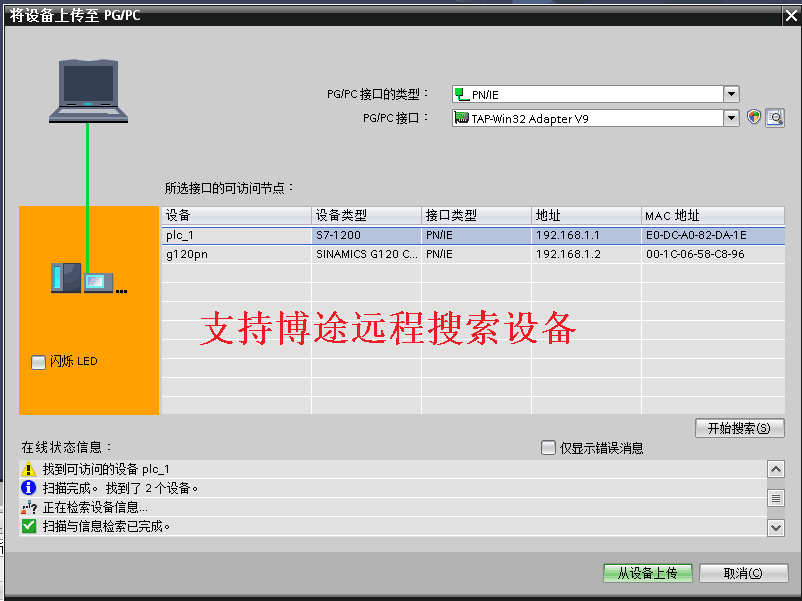This screenshot has width=802, height=601.
Task: Click the scroll-down arrow of the status message list
Action: click(x=776, y=527)
